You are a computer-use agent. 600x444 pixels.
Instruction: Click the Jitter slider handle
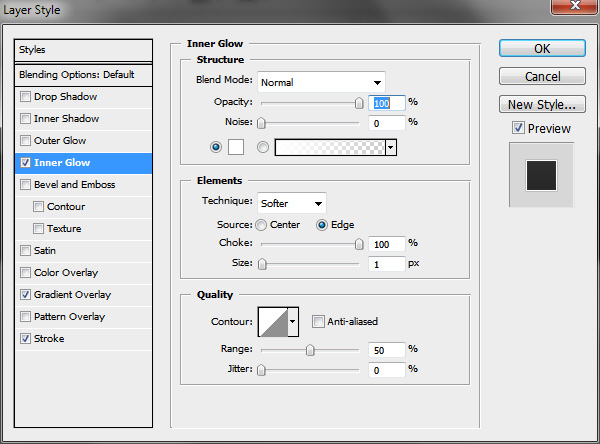pyautogui.click(x=261, y=370)
